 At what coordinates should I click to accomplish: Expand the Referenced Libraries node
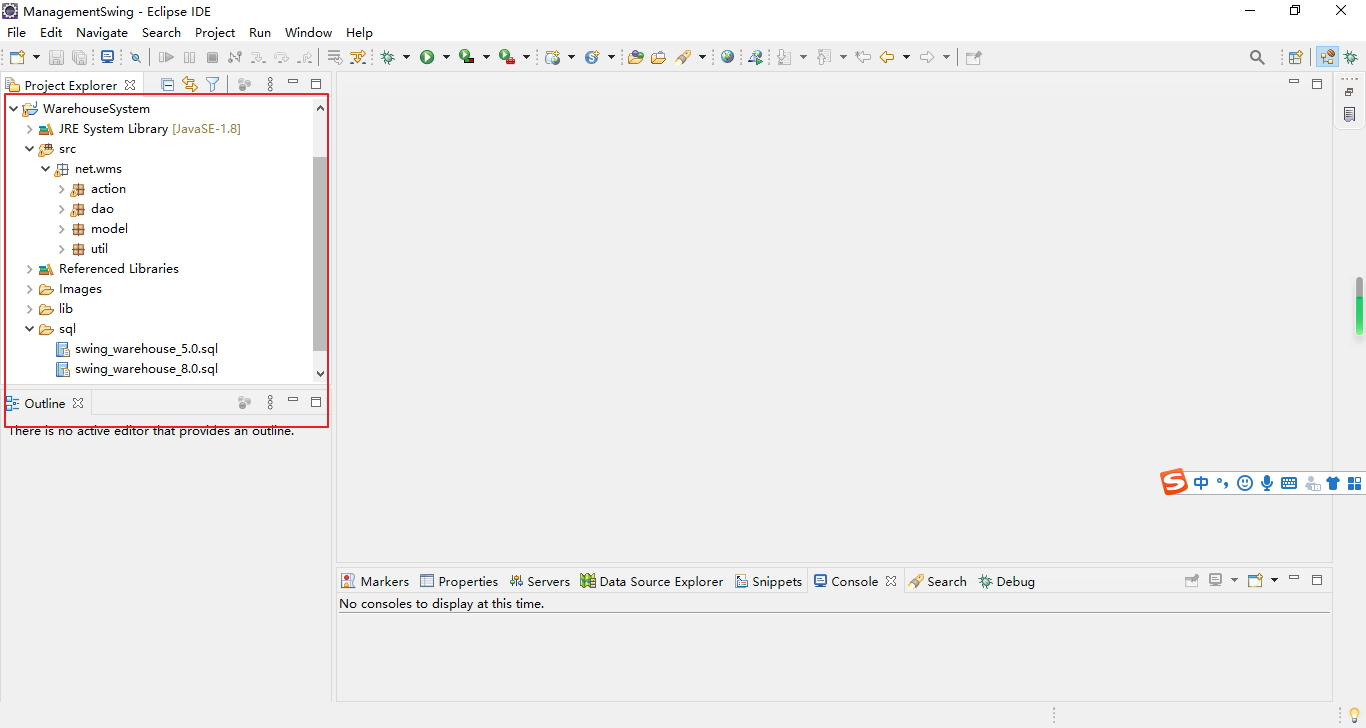(29, 269)
